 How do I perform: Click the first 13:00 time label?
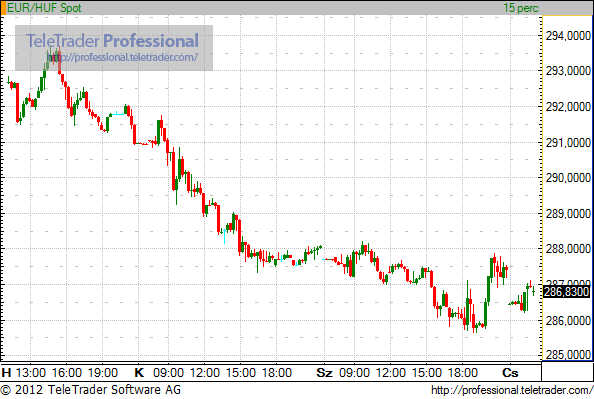(x=31, y=373)
